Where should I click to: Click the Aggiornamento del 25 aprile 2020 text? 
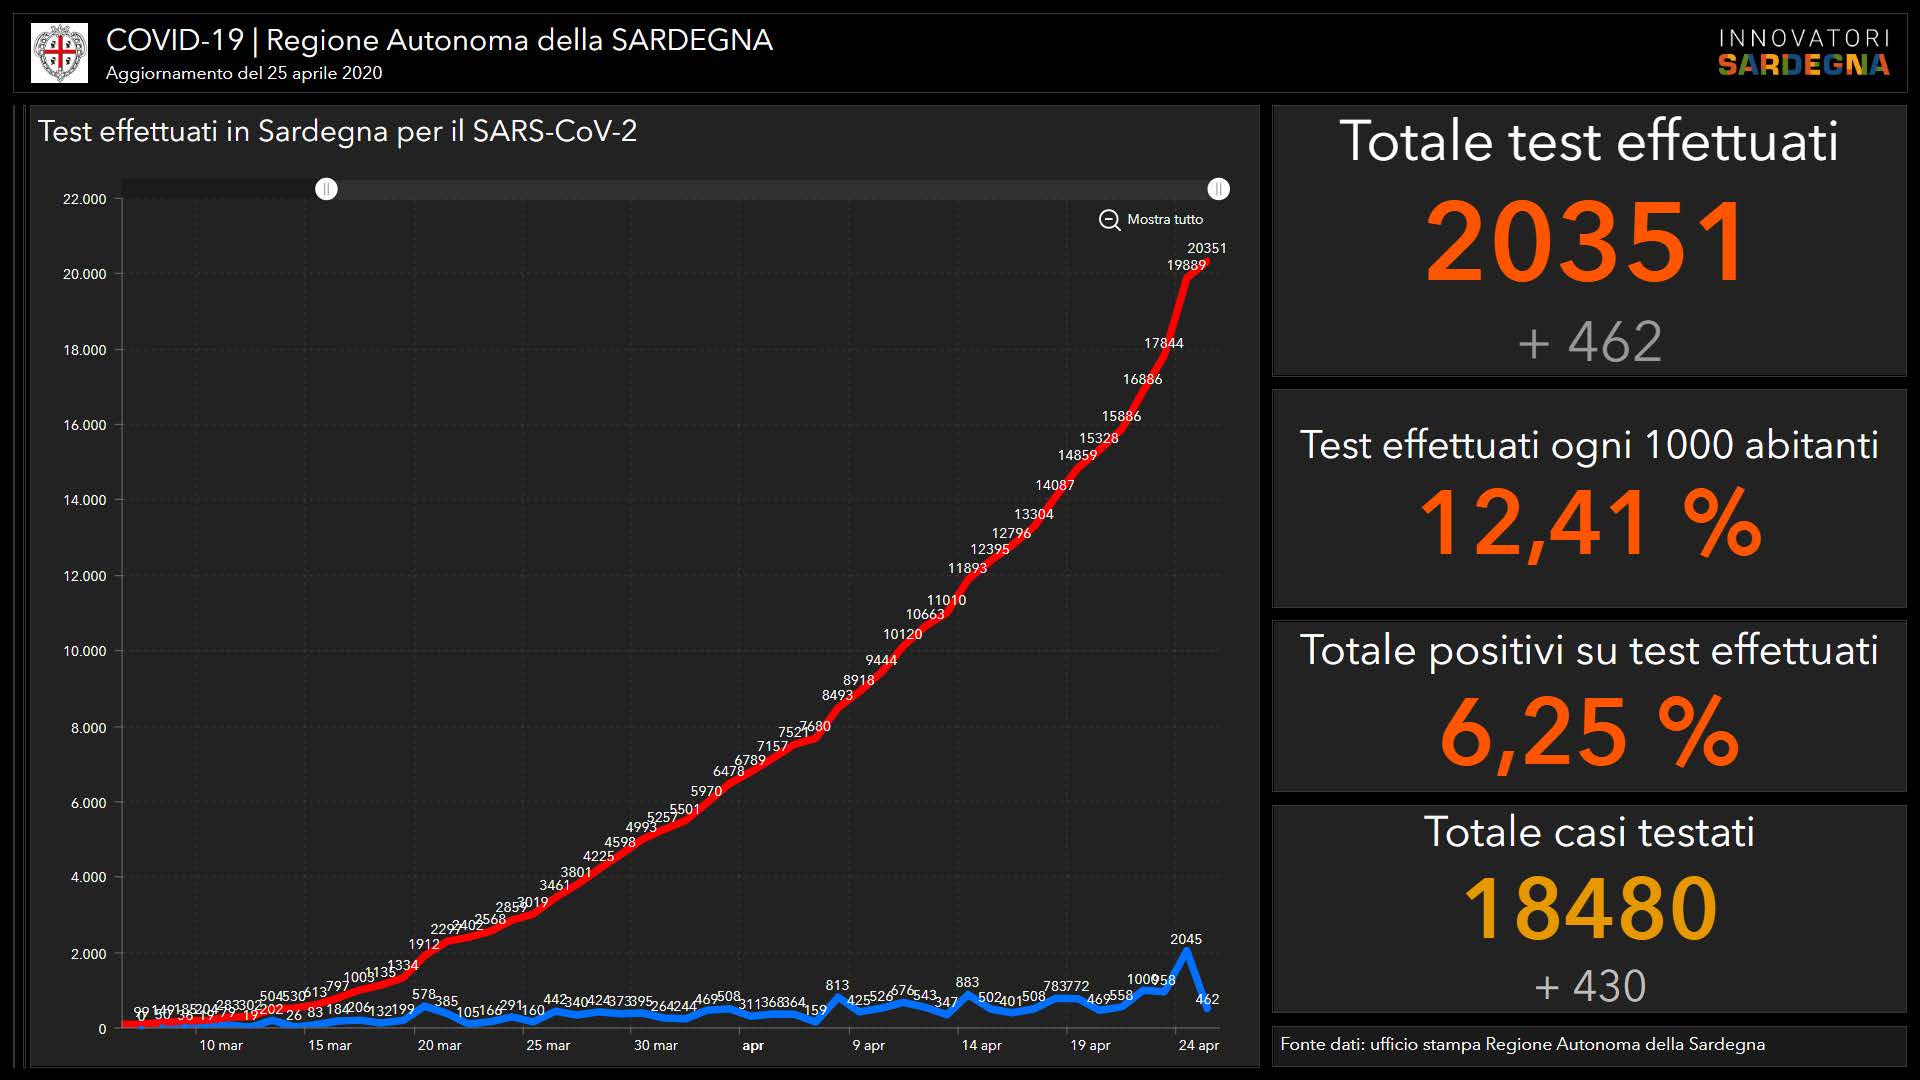click(244, 73)
